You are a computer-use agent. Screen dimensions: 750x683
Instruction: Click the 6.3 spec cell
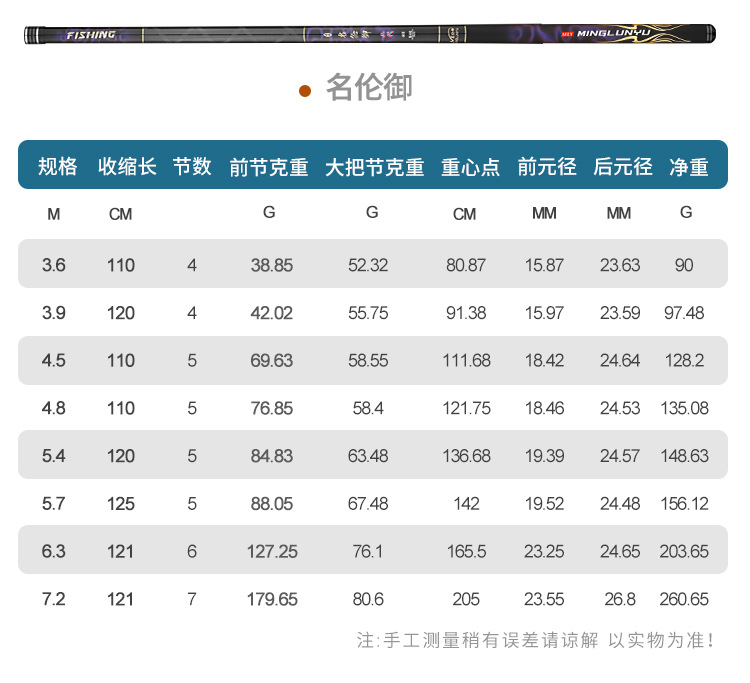click(x=54, y=551)
